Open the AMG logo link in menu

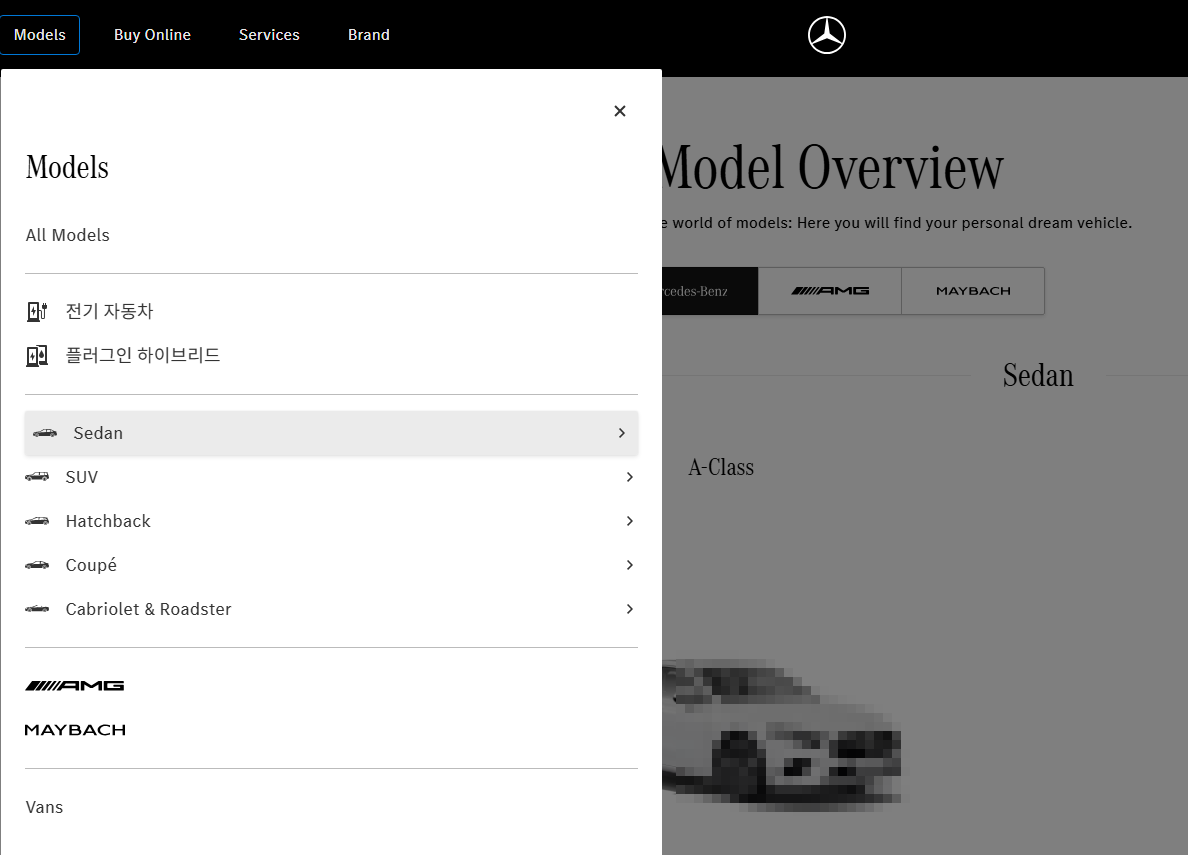click(x=74, y=685)
